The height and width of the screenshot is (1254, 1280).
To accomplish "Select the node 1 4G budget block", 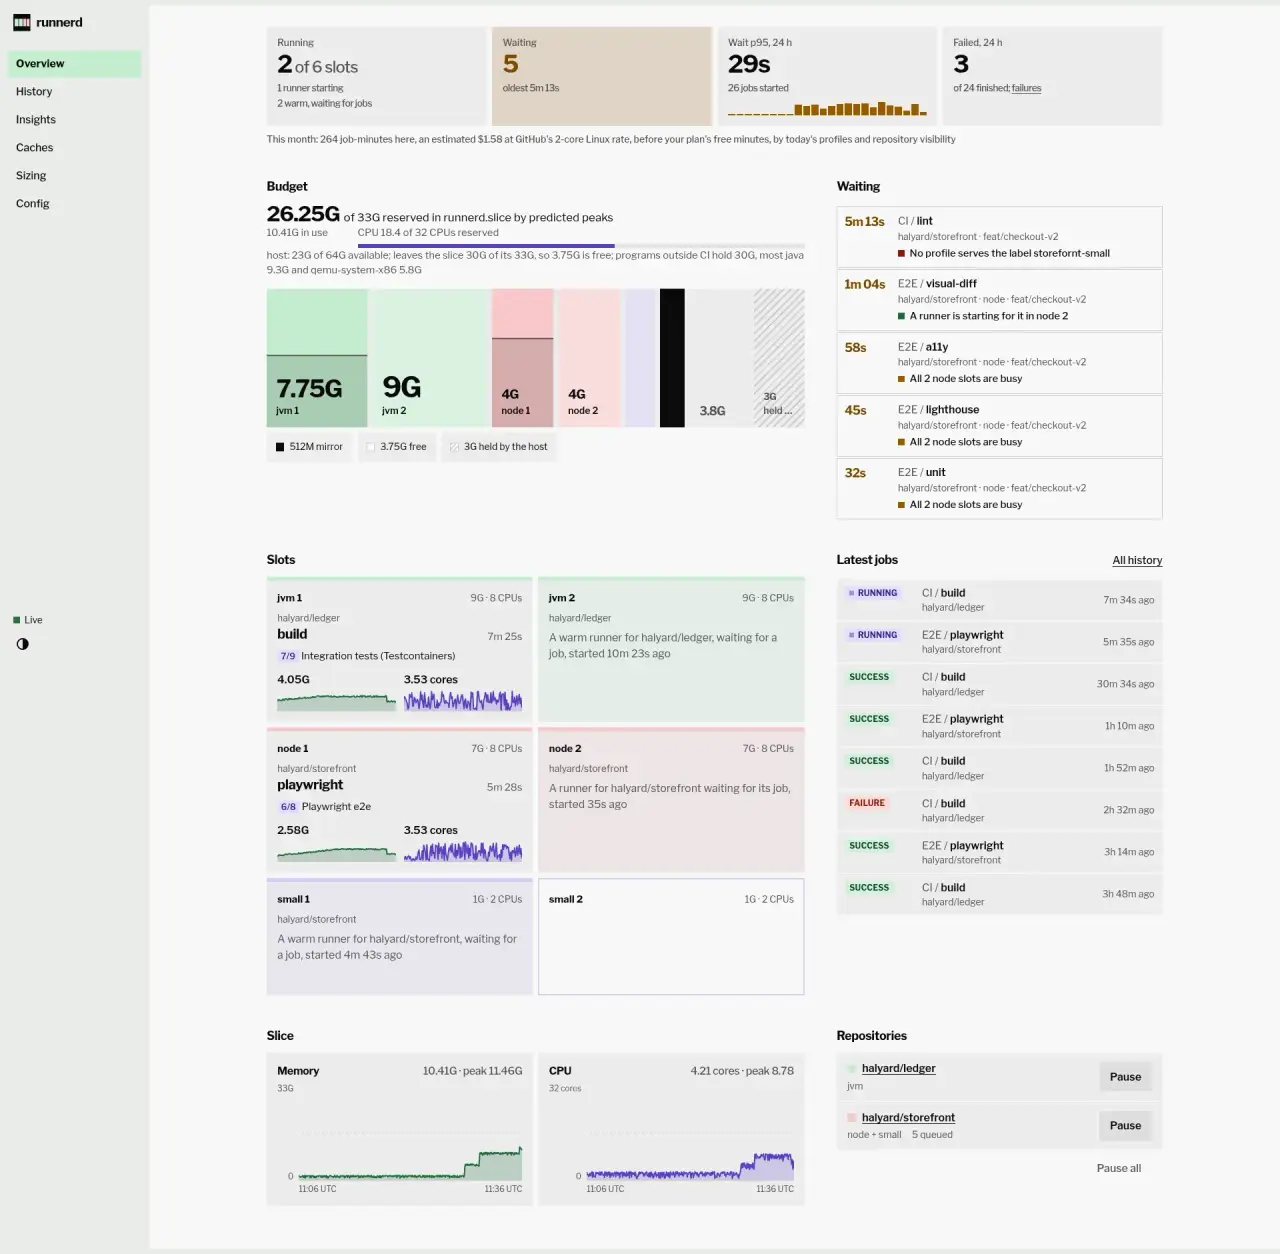I will (522, 358).
